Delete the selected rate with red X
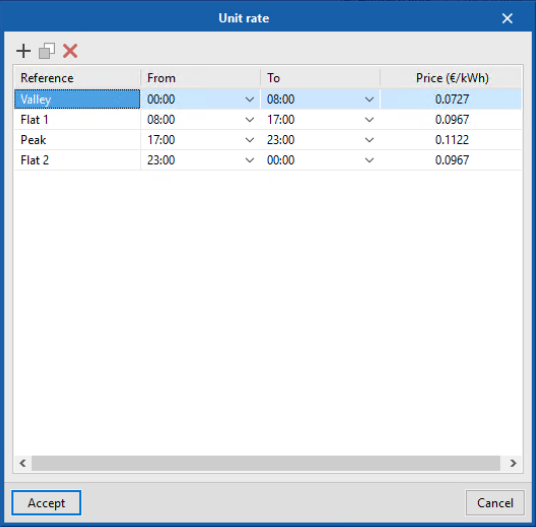 (70, 51)
